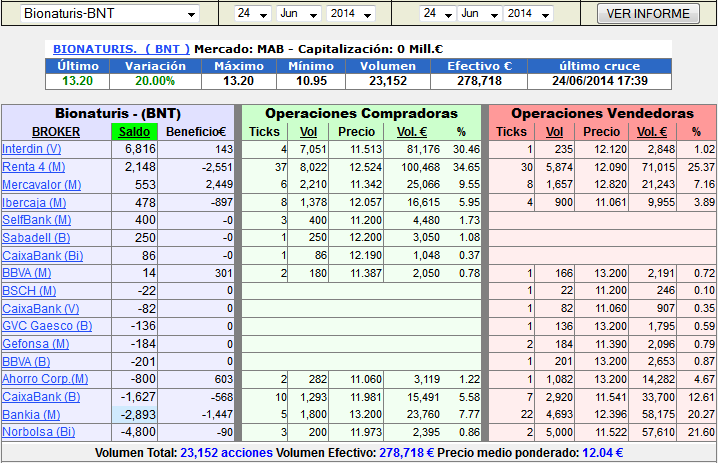Open the start date month dropdown

299,14
